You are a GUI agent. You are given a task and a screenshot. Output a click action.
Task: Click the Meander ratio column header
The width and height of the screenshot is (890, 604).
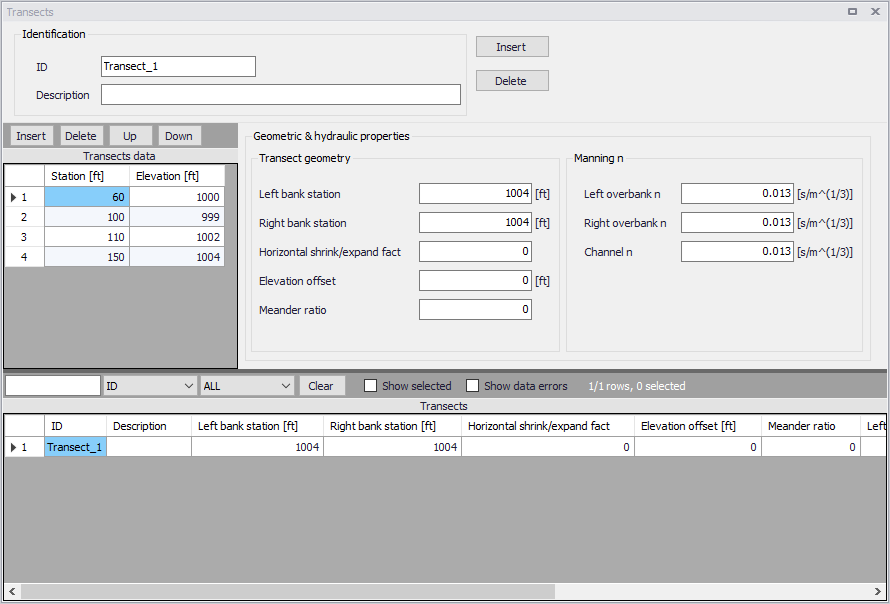pos(811,426)
